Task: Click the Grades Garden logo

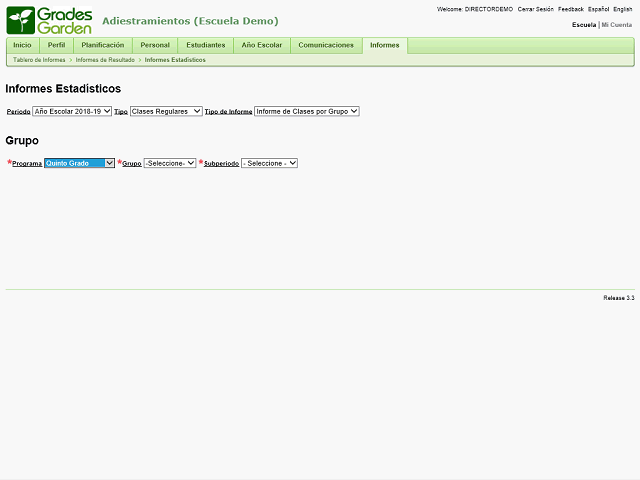Action: (50, 20)
